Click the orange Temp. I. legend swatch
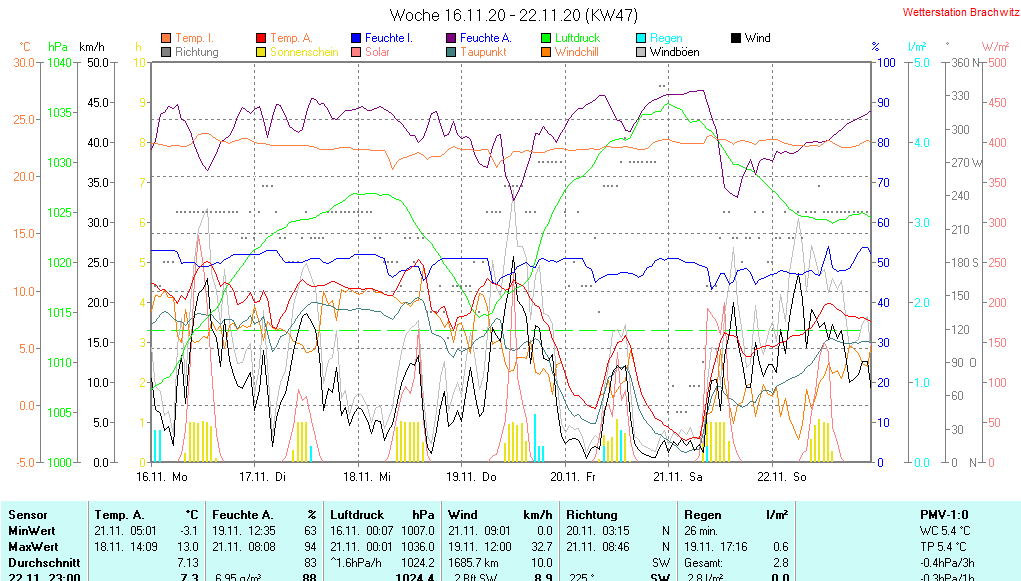Viewport: 1021px width, 581px height. click(x=166, y=38)
